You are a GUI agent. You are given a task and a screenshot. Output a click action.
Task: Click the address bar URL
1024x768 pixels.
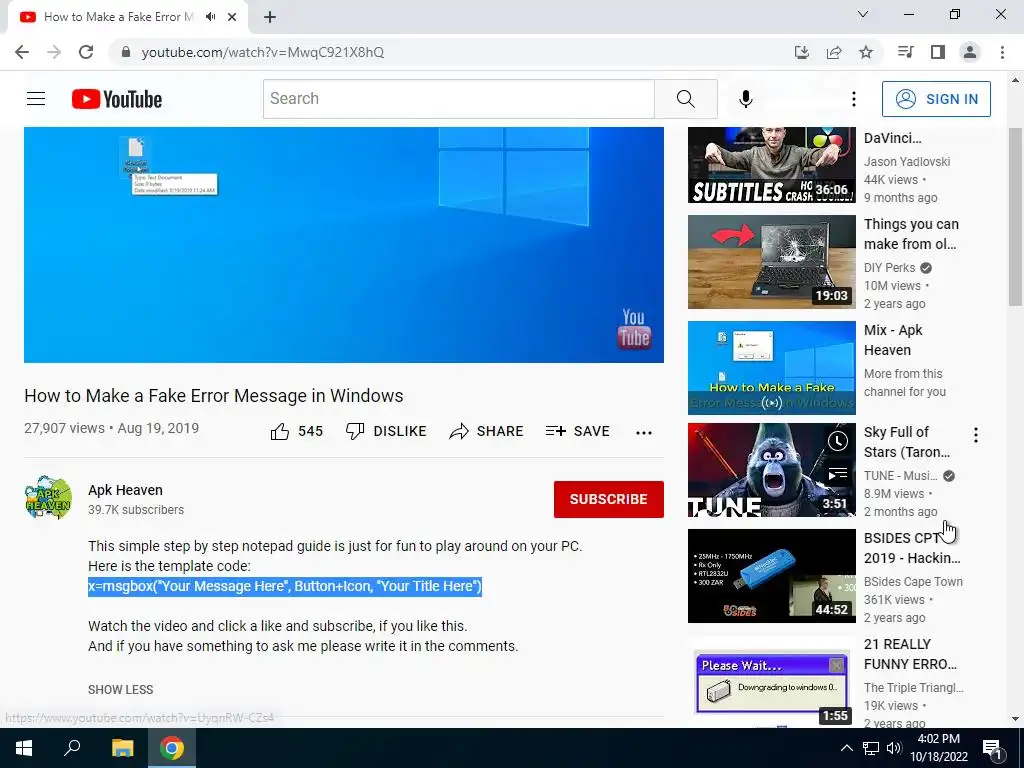[x=263, y=52]
